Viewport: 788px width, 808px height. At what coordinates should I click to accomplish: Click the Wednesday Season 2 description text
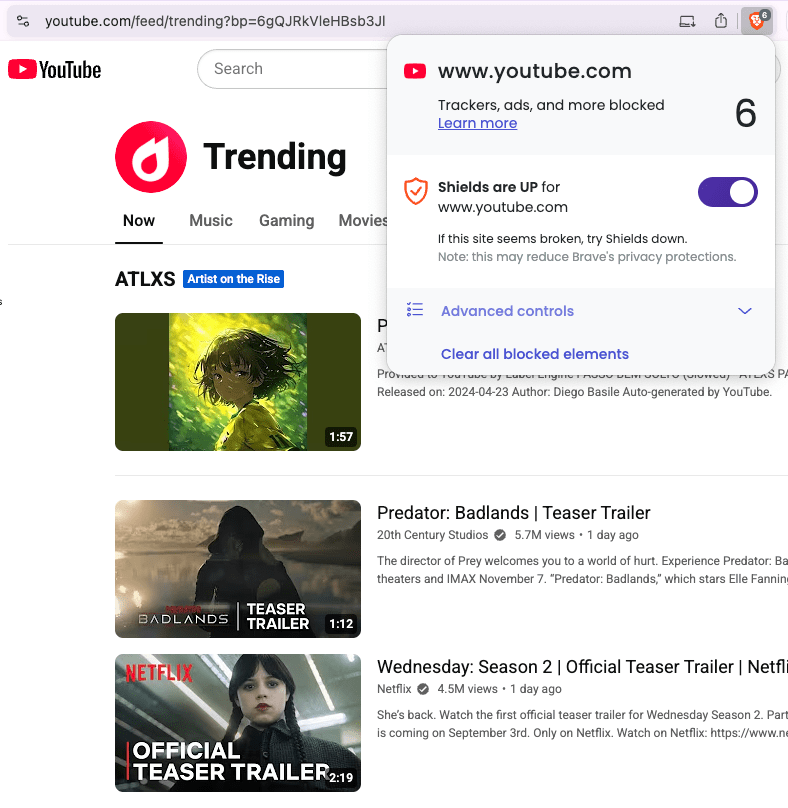pos(582,724)
